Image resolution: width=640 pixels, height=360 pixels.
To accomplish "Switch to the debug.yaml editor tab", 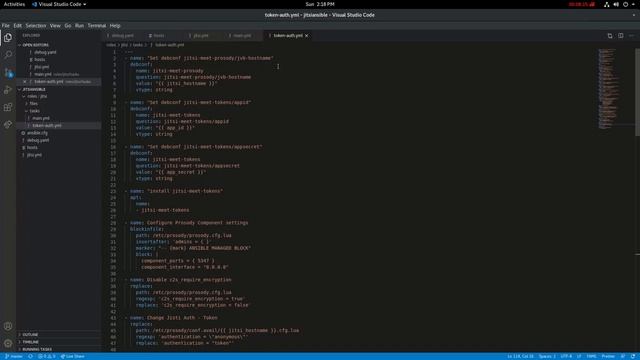I will click(122, 36).
